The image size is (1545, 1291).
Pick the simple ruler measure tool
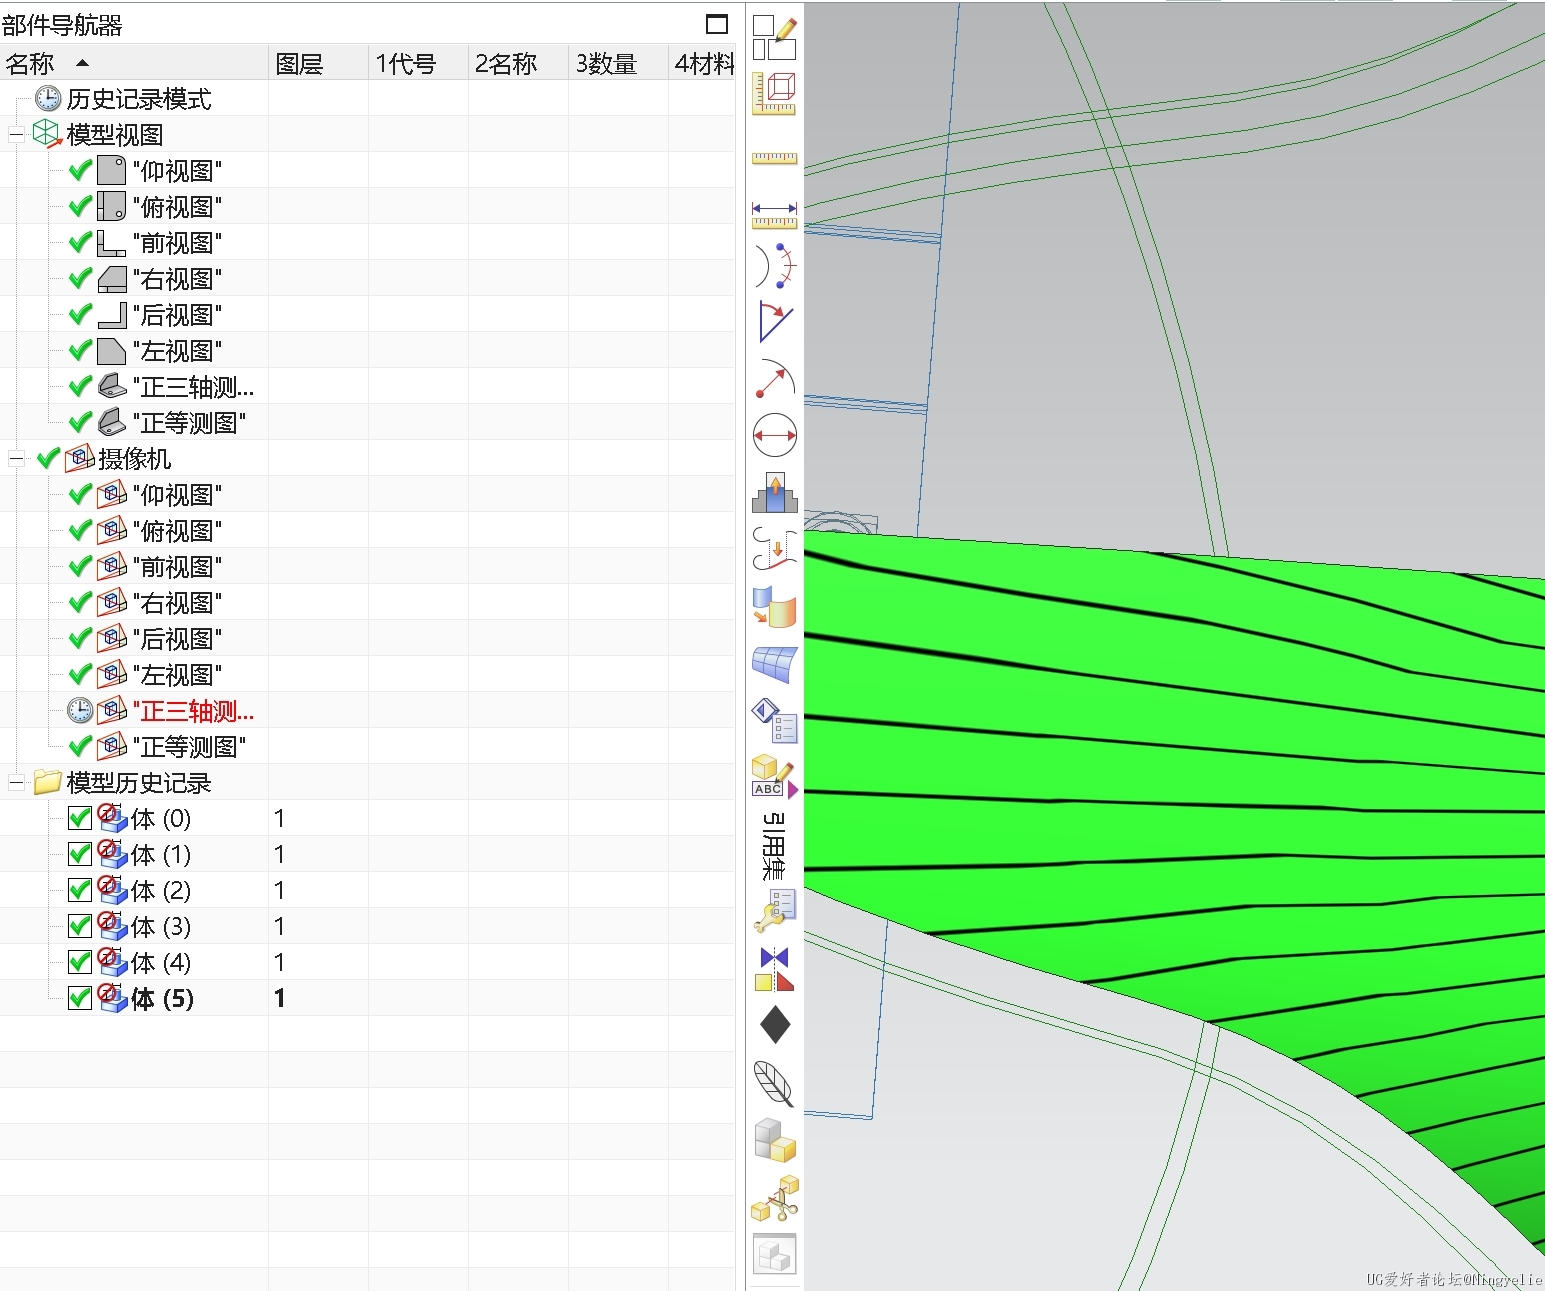coord(774,158)
